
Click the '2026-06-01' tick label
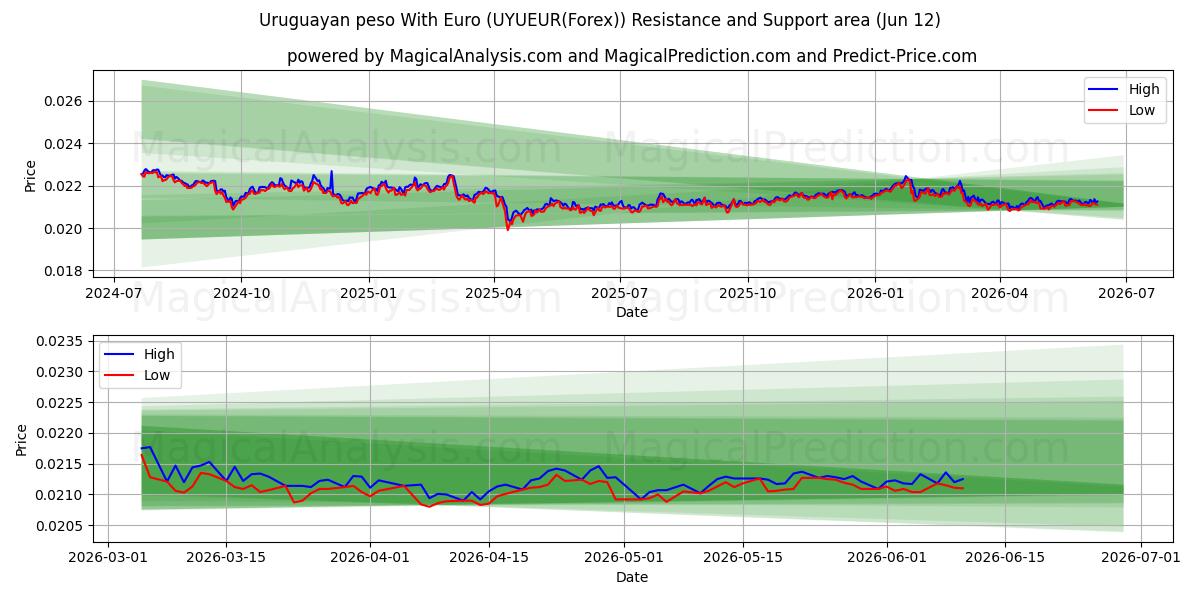(887, 558)
